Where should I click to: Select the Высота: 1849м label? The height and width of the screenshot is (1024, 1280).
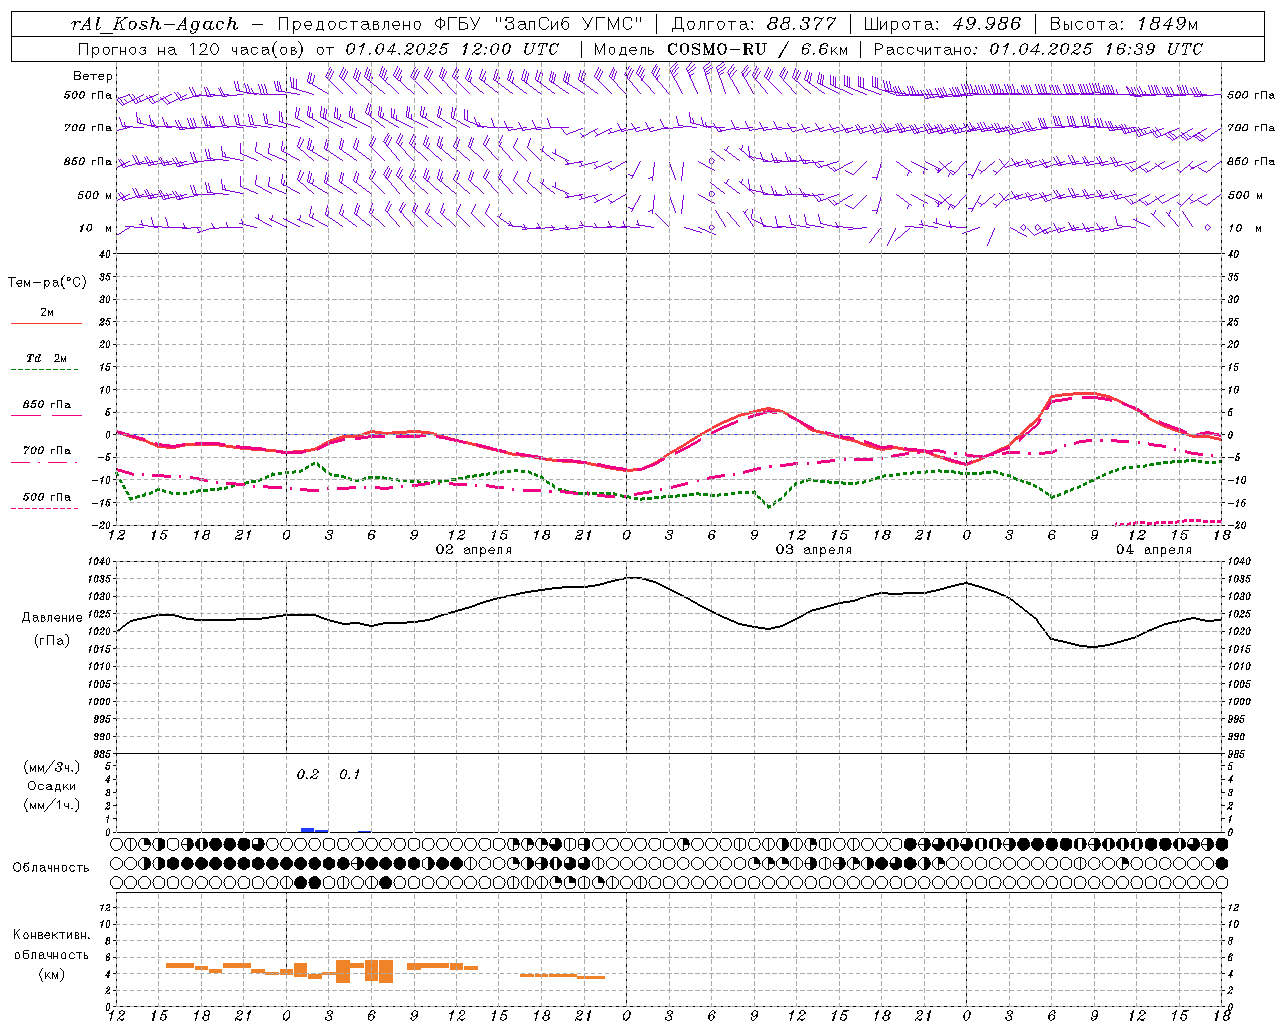[x=1124, y=24]
